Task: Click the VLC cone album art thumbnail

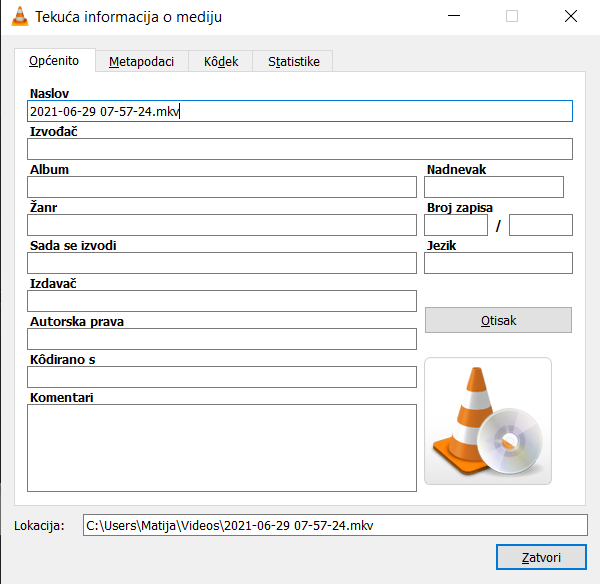Action: click(487, 421)
